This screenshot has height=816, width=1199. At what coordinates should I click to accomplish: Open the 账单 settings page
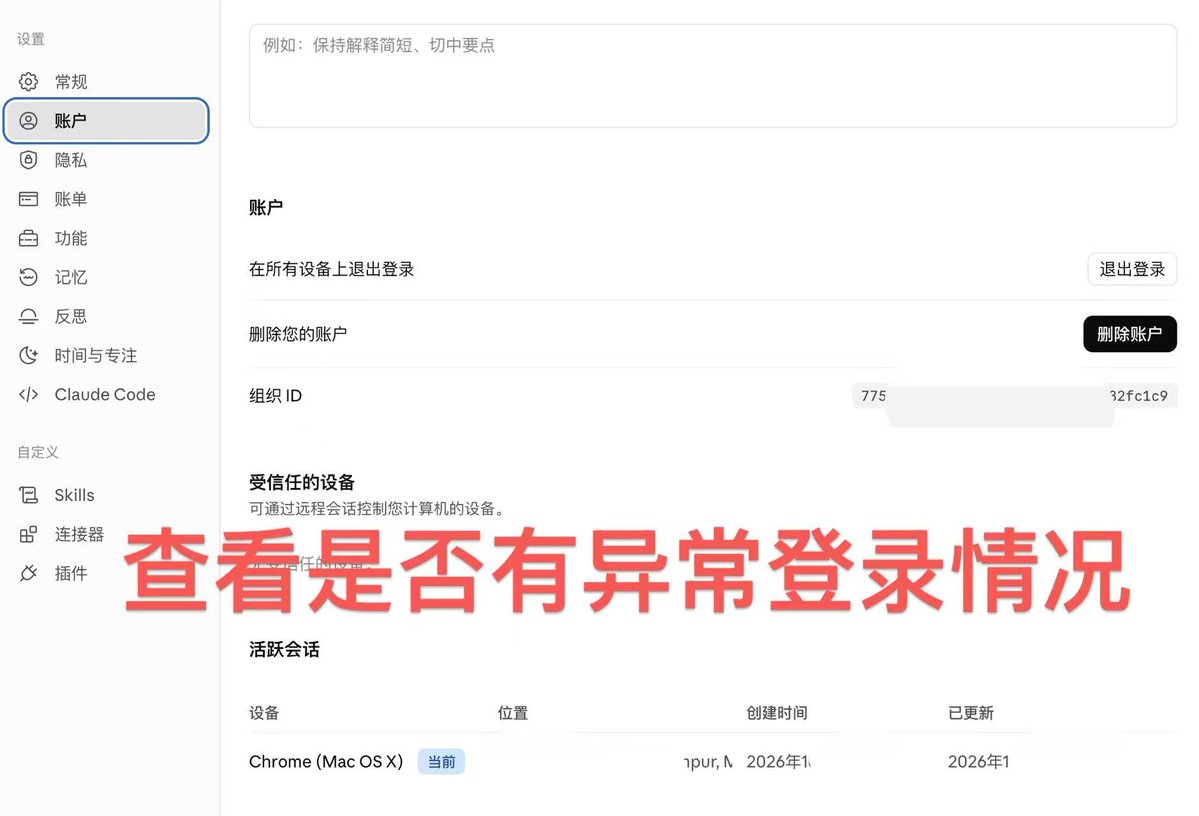(x=106, y=199)
